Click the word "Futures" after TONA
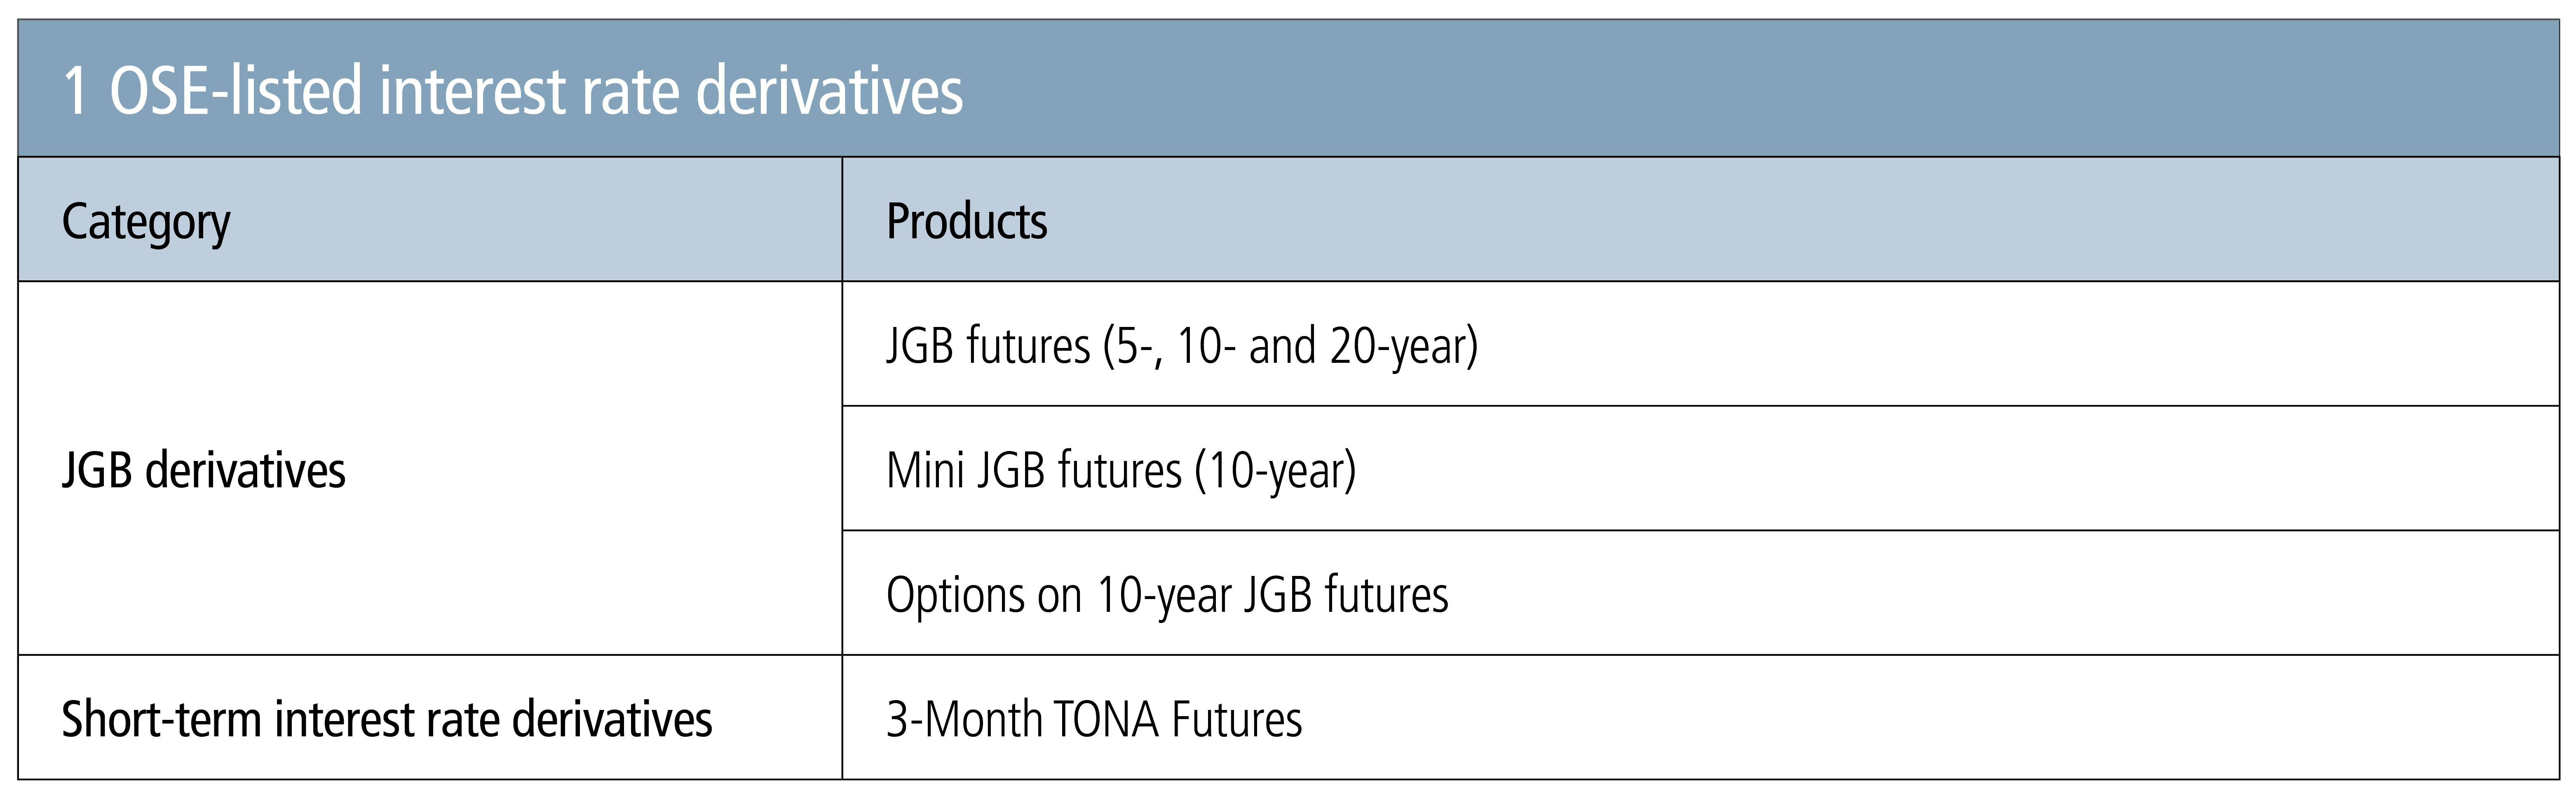2576x799 pixels. 1237,719
